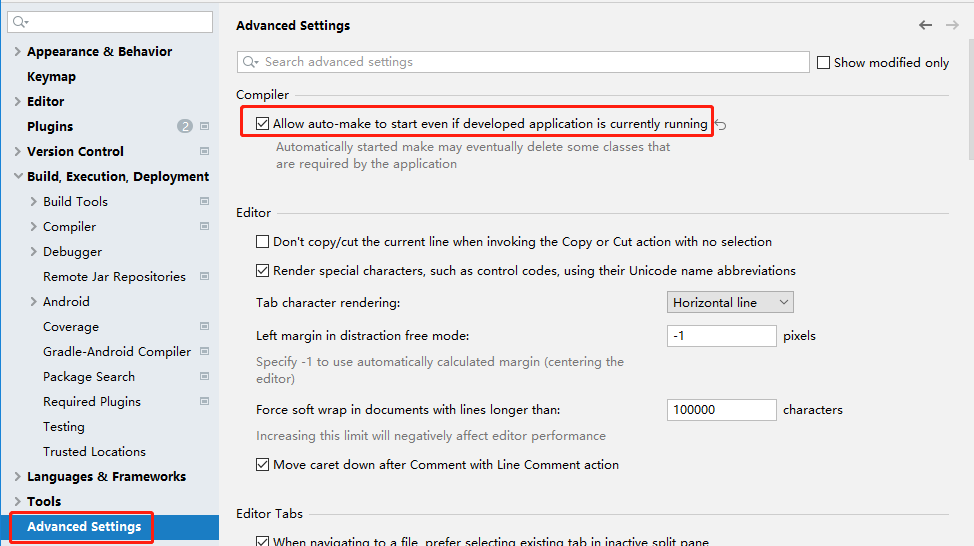
Task: Click the back arrow in Advanced Settings header
Action: click(926, 25)
